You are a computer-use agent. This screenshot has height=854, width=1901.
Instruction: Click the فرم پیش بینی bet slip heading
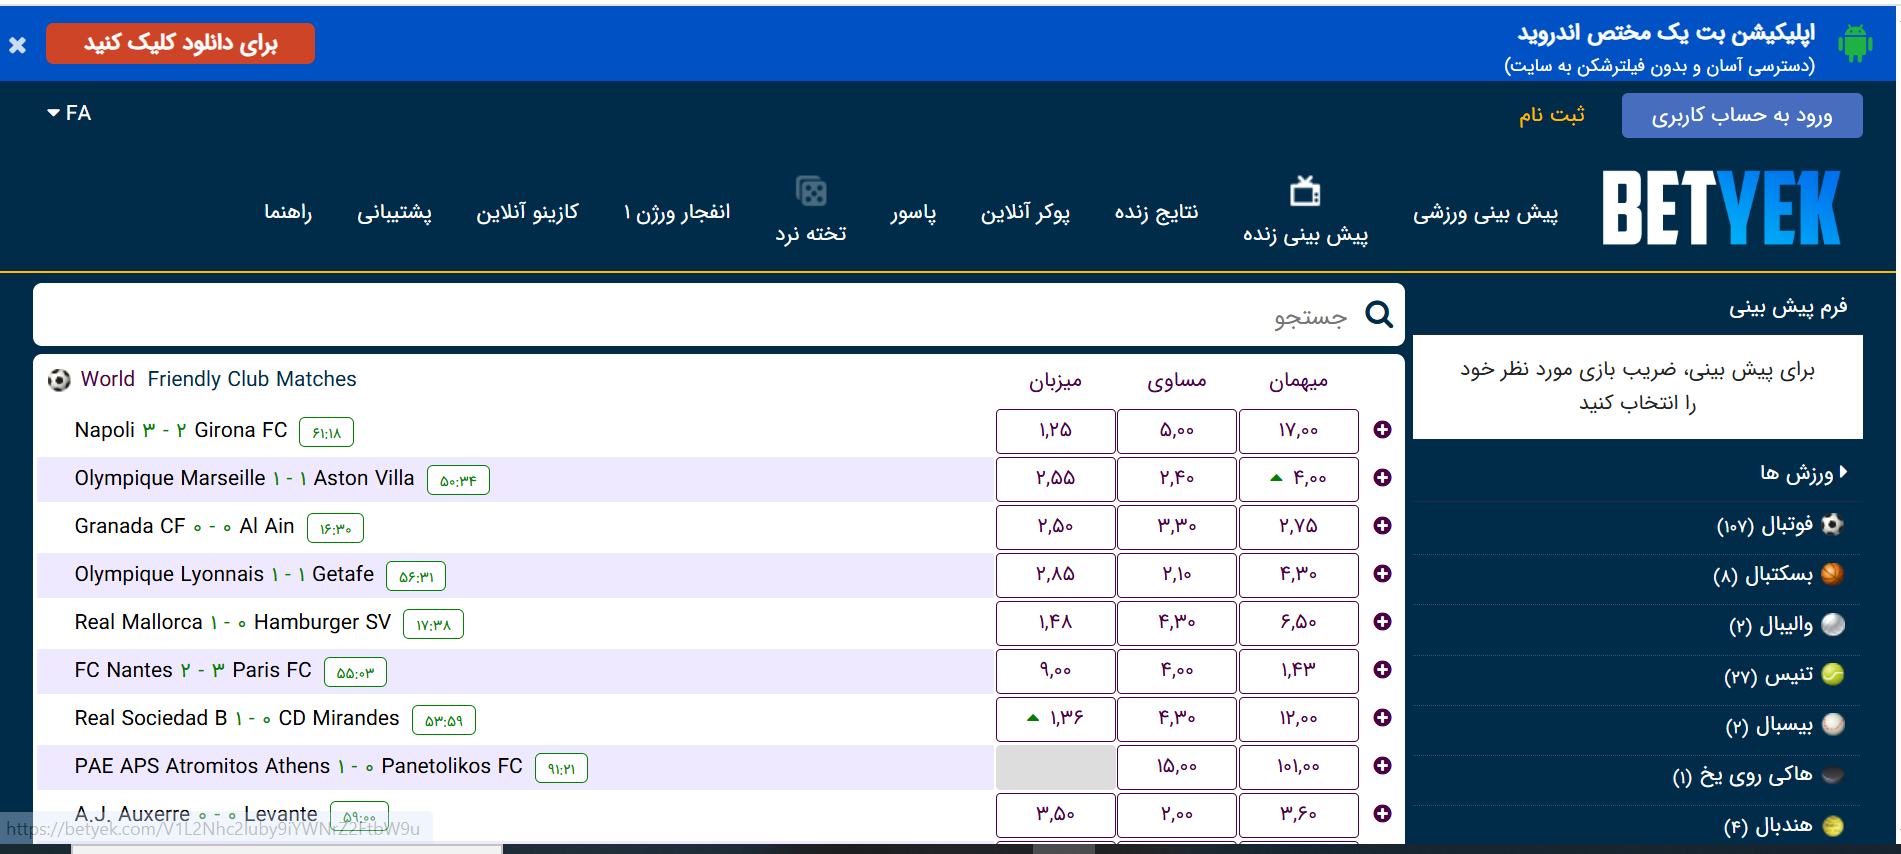tap(1788, 307)
